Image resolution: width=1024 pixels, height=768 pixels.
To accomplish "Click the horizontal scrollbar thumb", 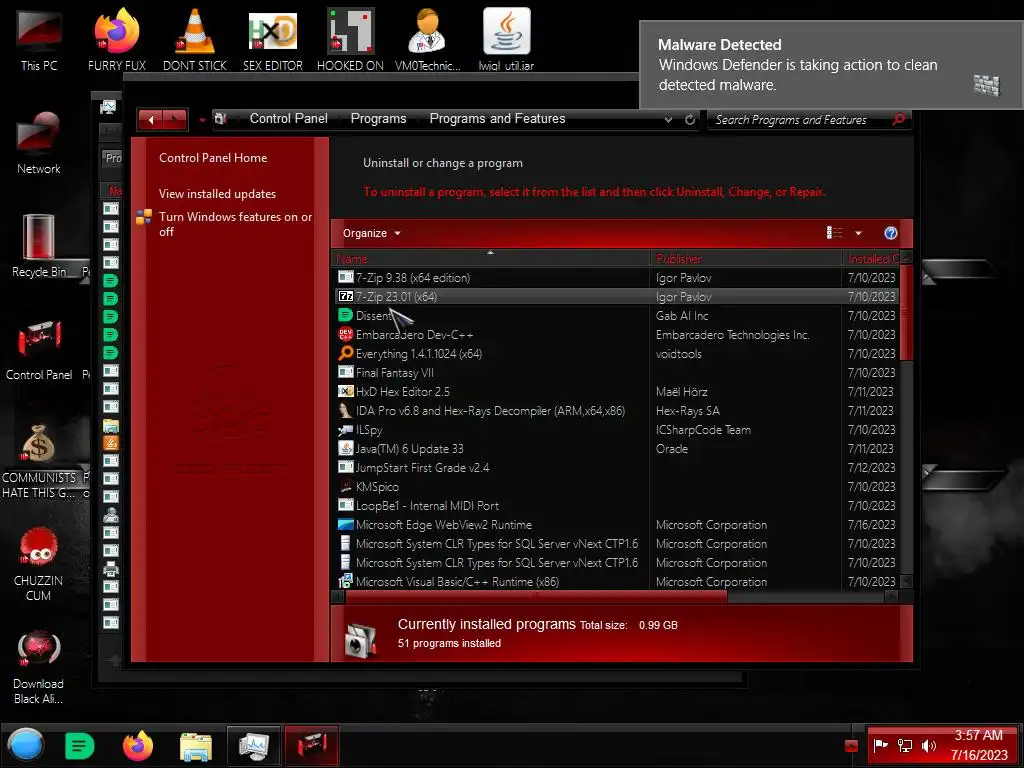I will click(536, 596).
